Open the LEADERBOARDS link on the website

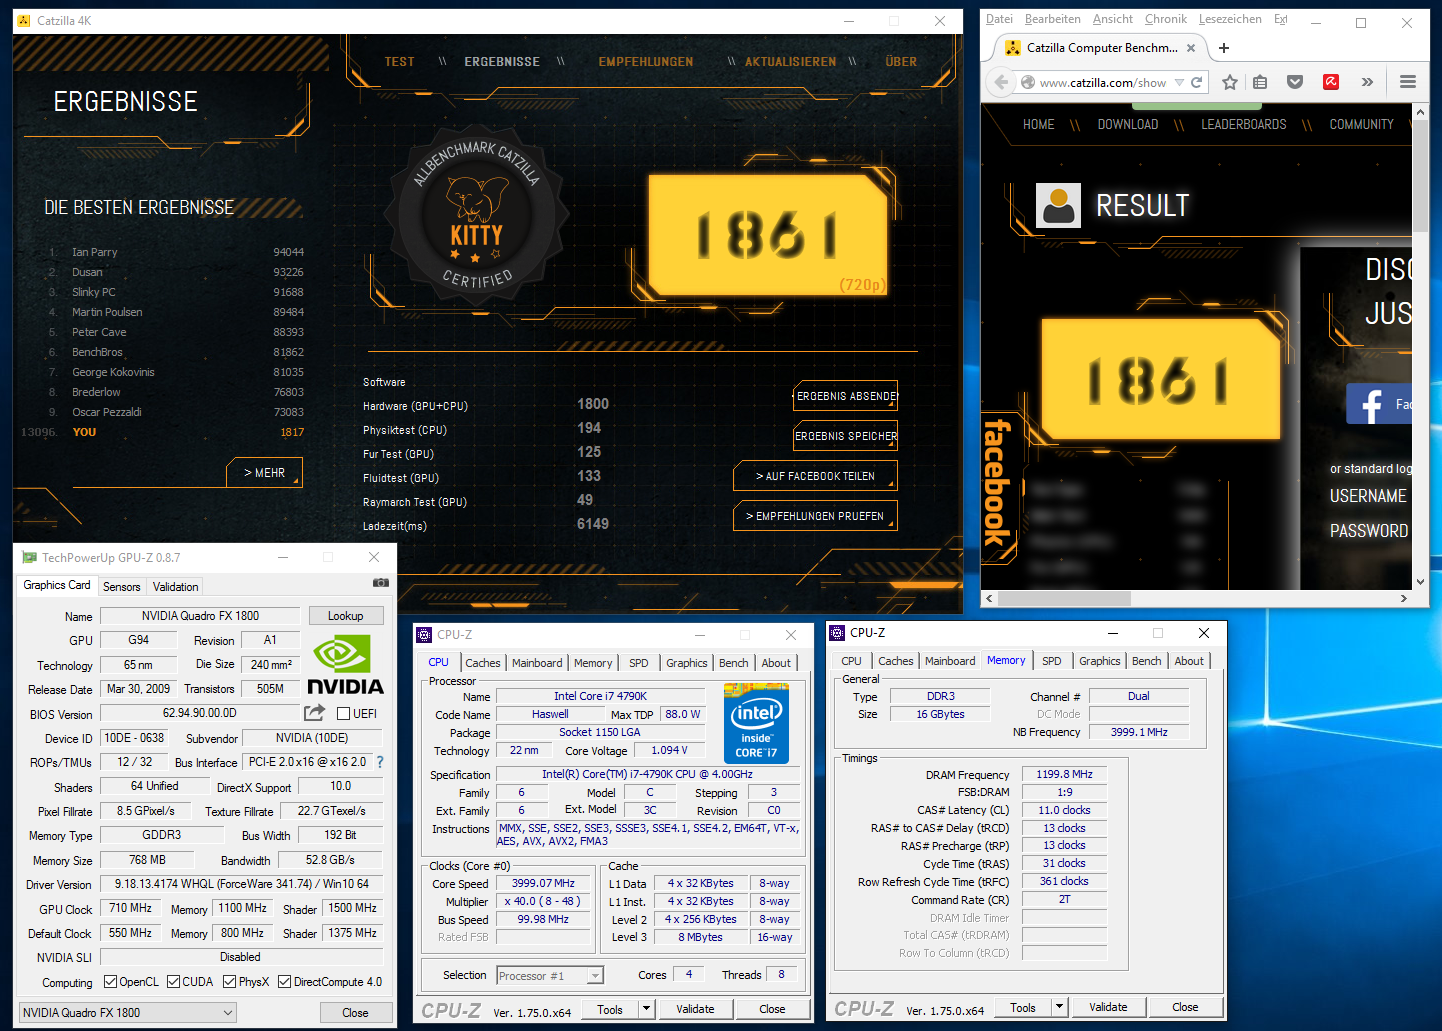tap(1244, 125)
